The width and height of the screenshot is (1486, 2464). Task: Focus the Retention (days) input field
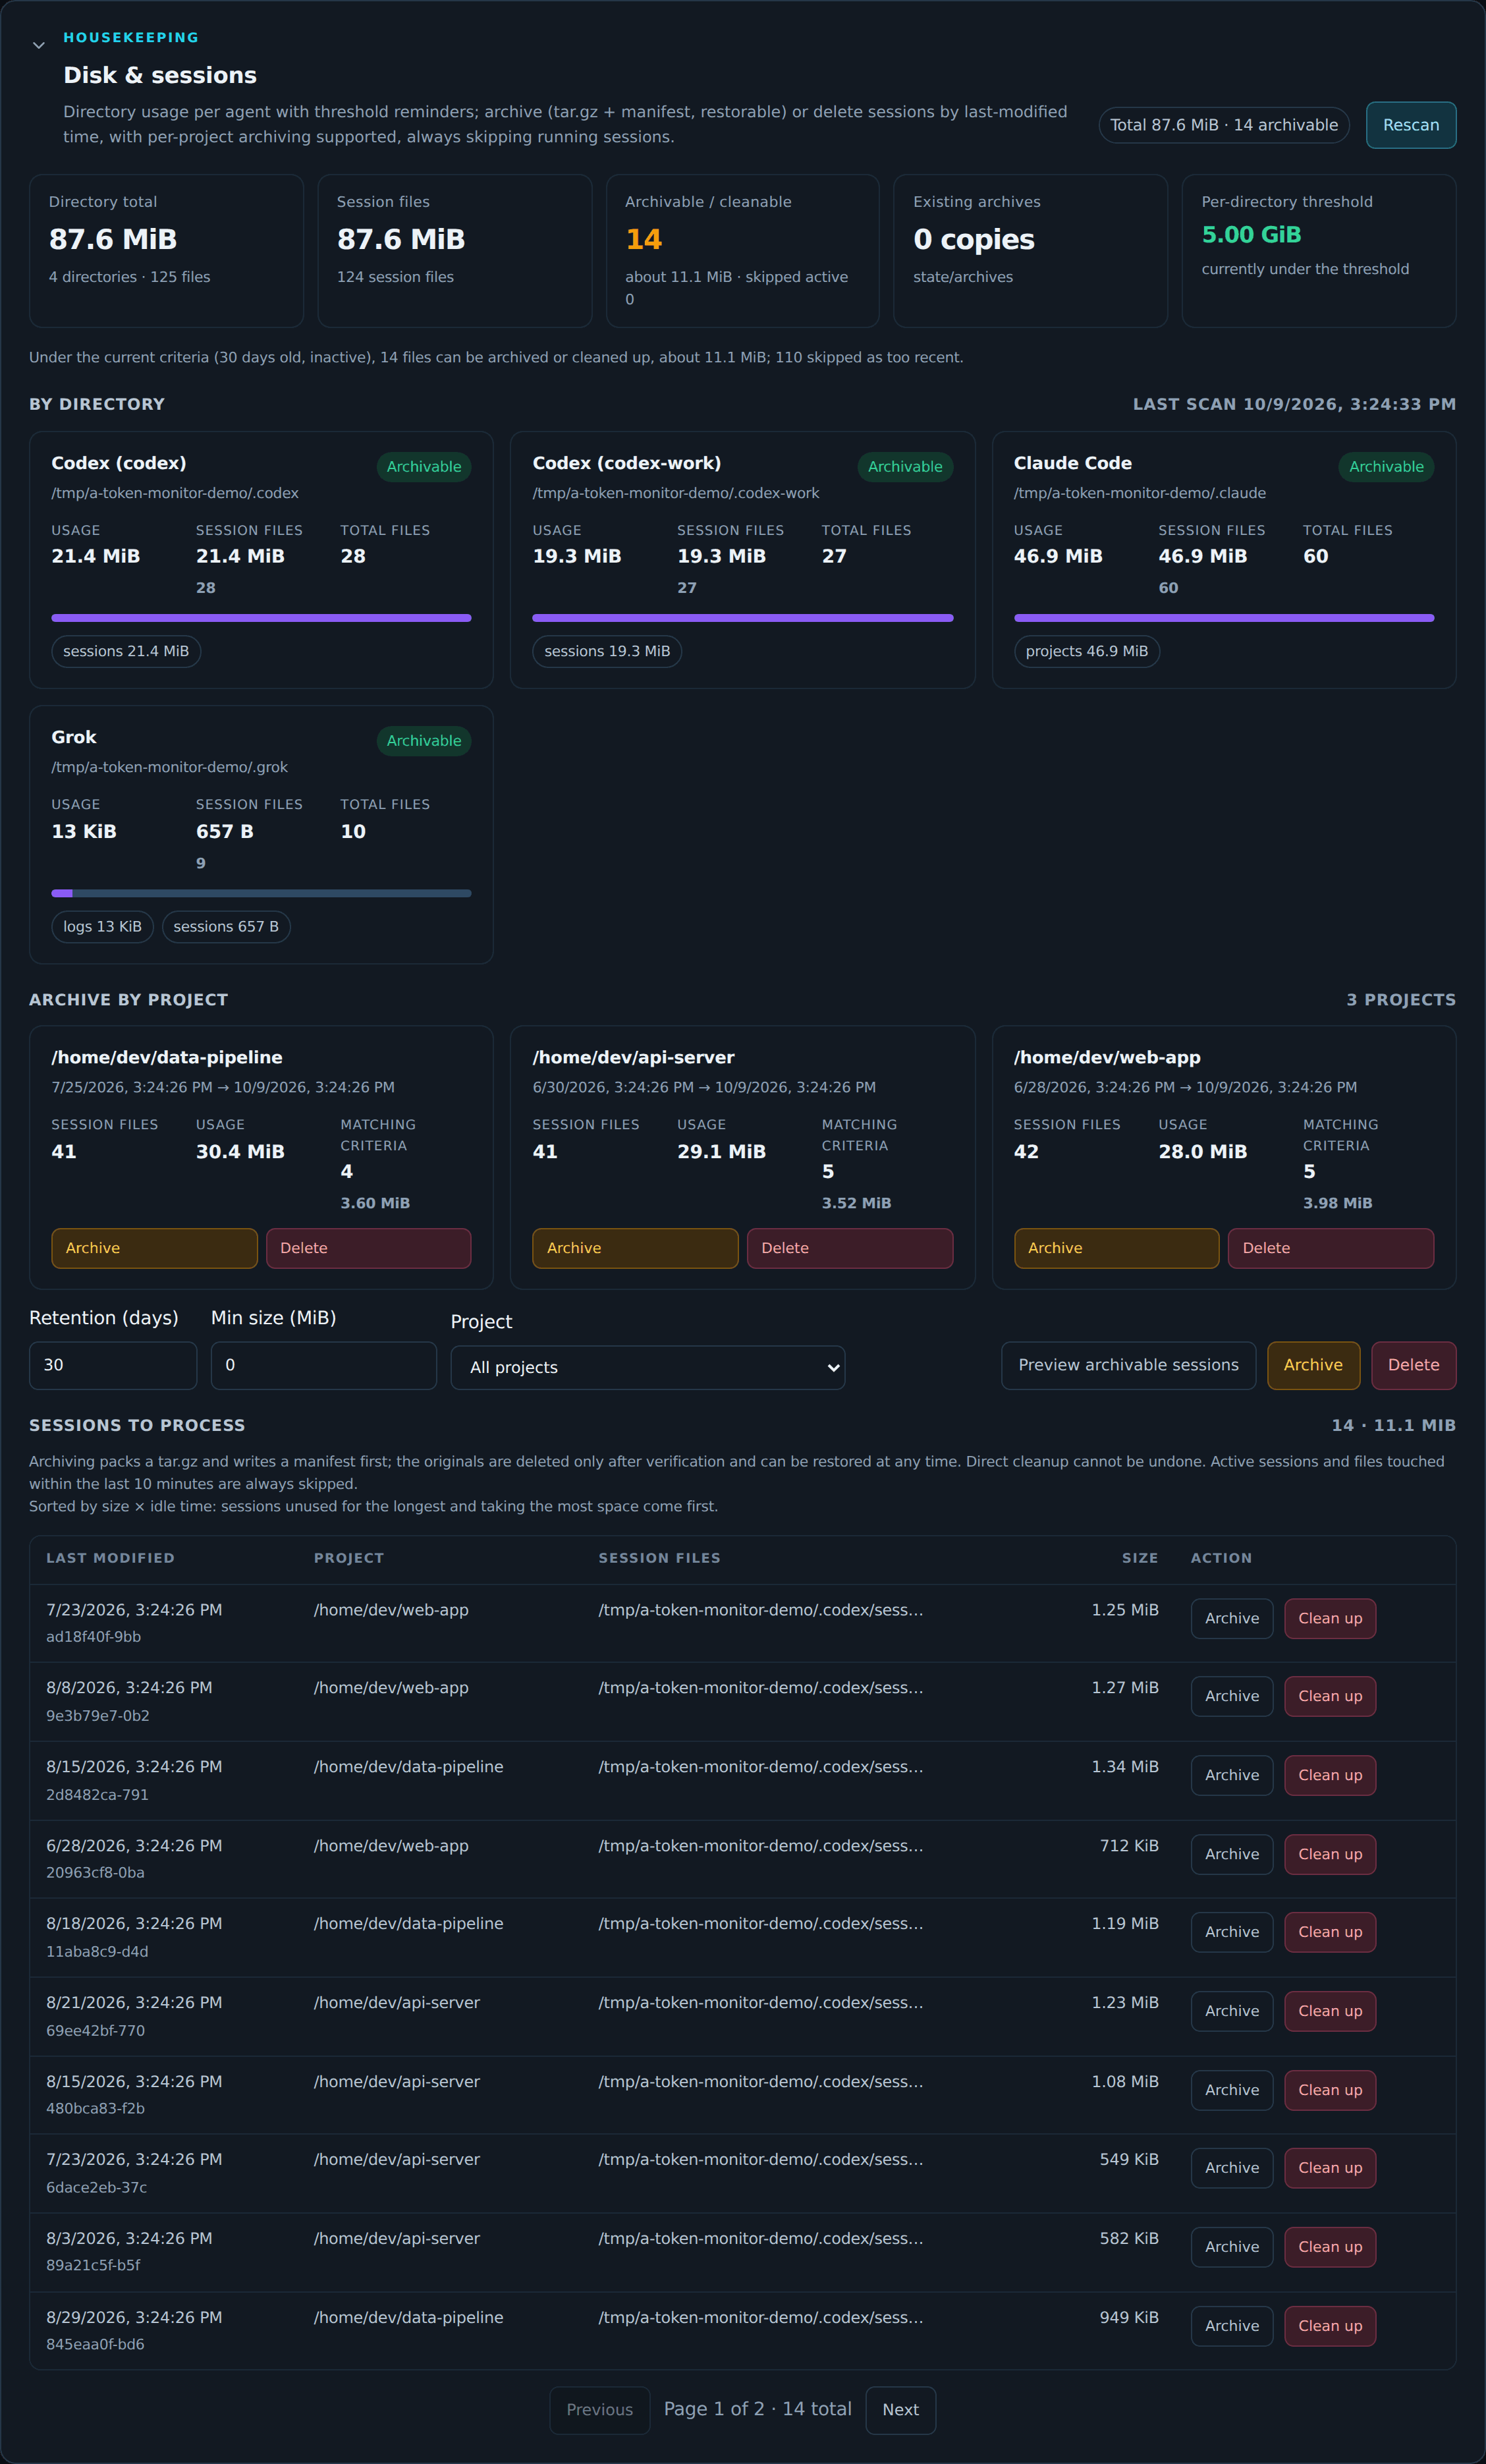(x=113, y=1365)
